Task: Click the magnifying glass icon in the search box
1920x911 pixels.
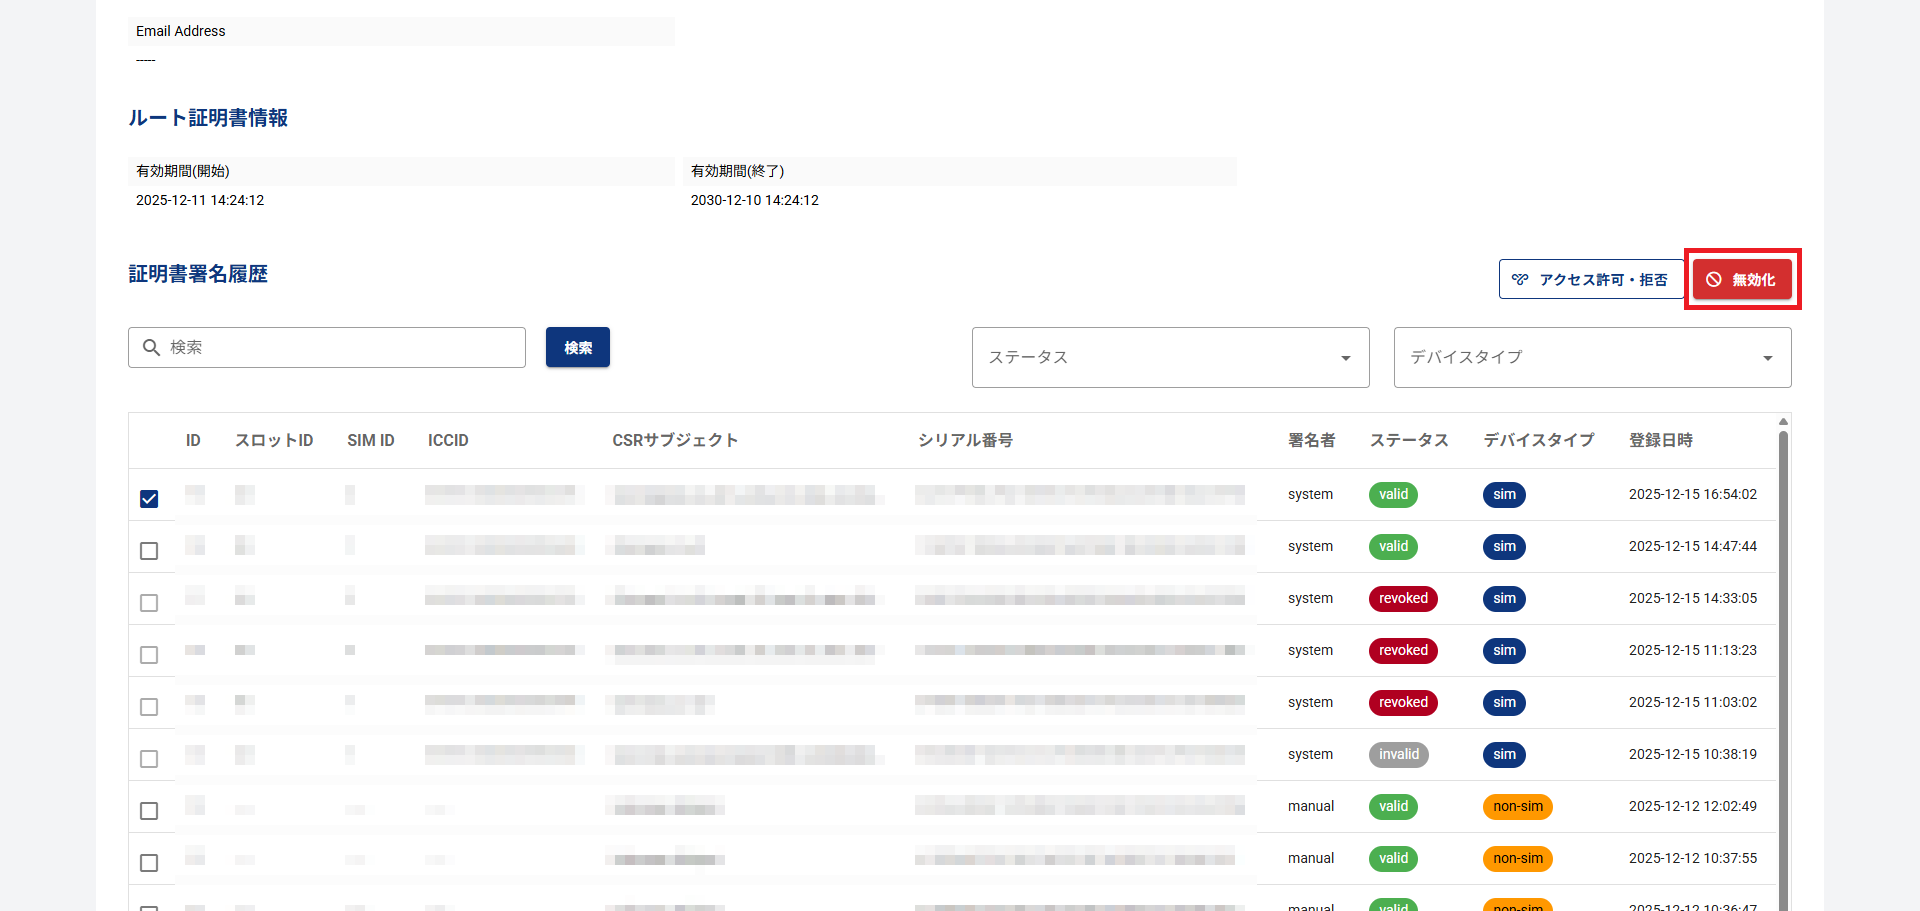Action: [x=152, y=347]
